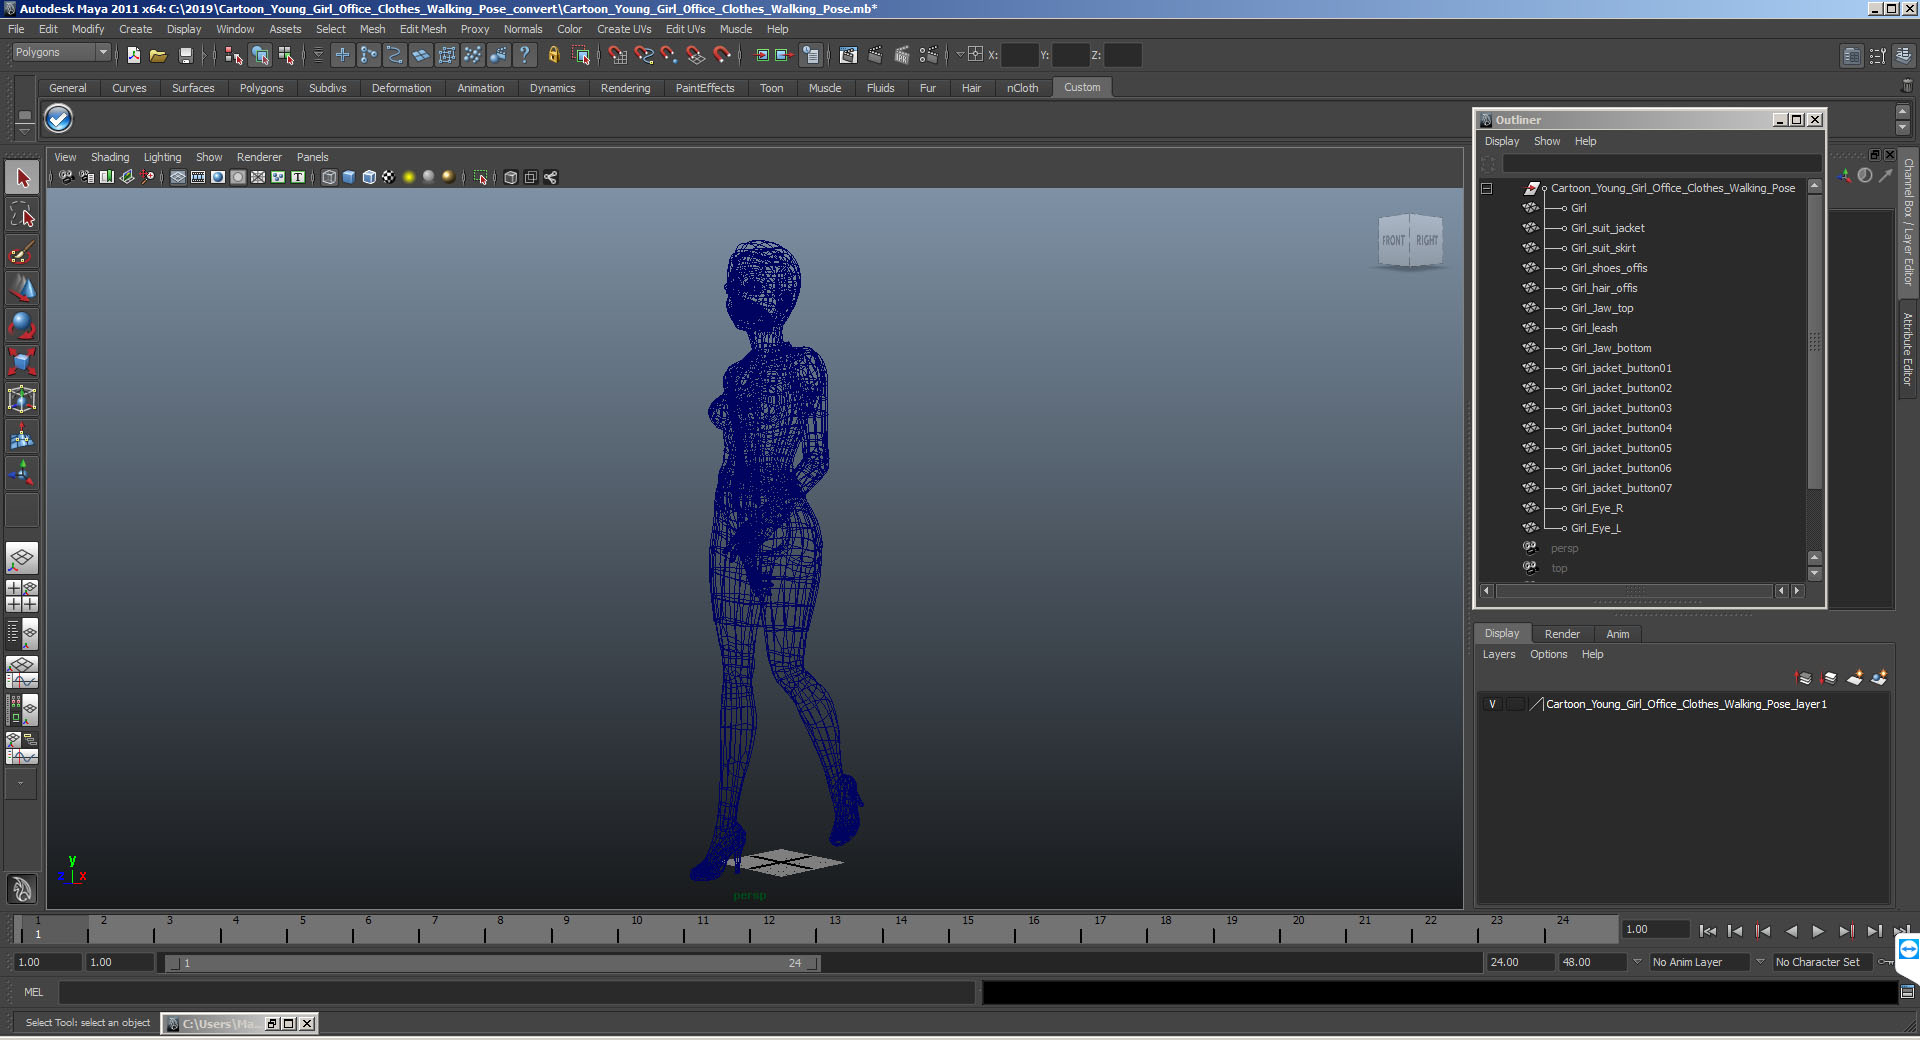Click the Snap to curves magnet icon
This screenshot has width=1920, height=1040.
(643, 55)
